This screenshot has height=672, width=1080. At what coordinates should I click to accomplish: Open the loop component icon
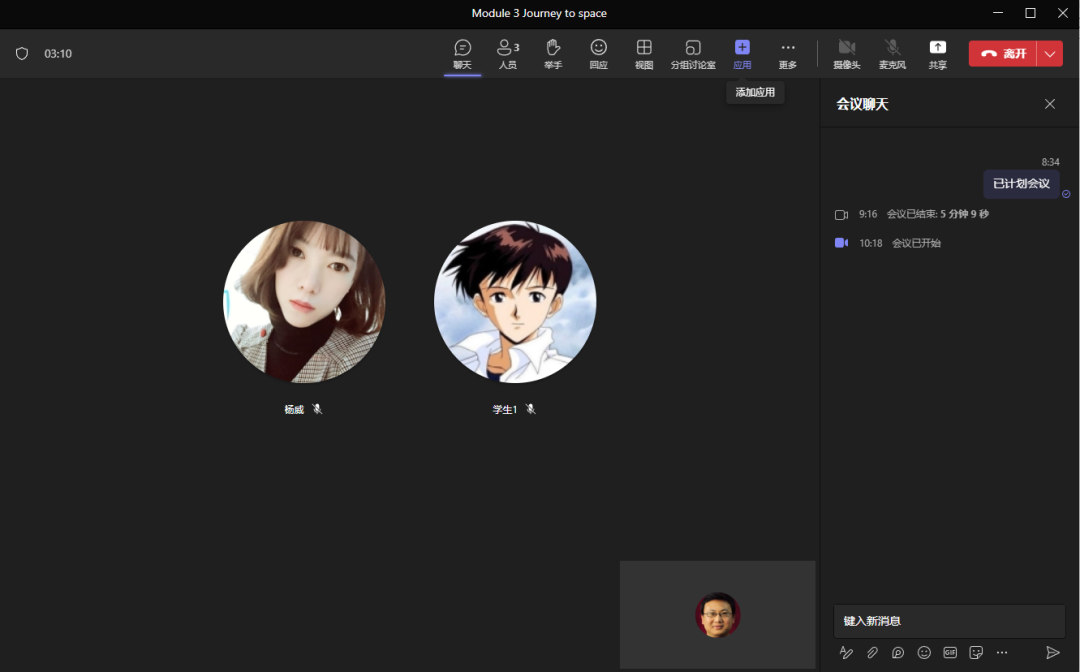[x=898, y=652]
